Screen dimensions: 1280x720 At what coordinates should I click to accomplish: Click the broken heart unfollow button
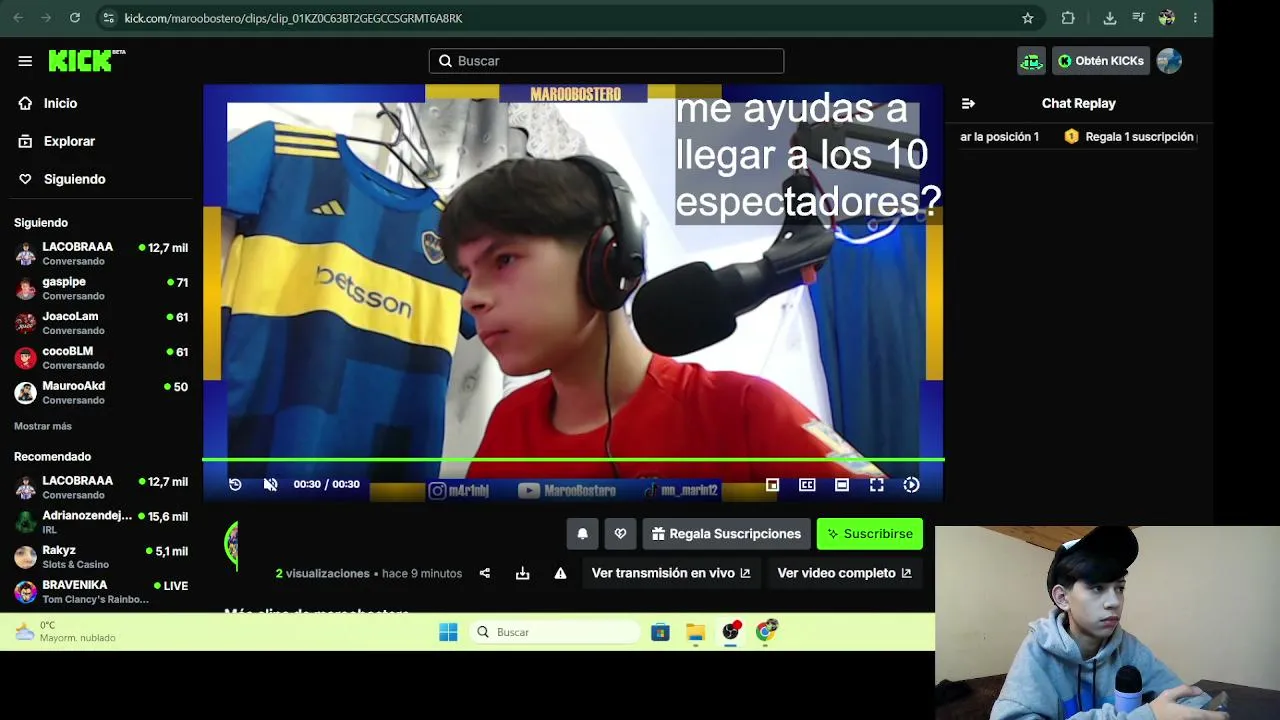[620, 534]
